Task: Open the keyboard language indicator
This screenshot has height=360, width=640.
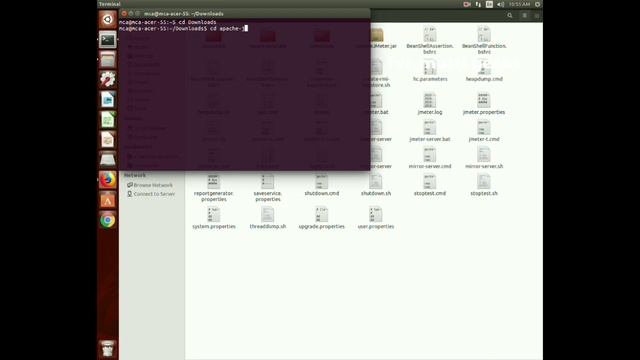Action: [489, 4]
